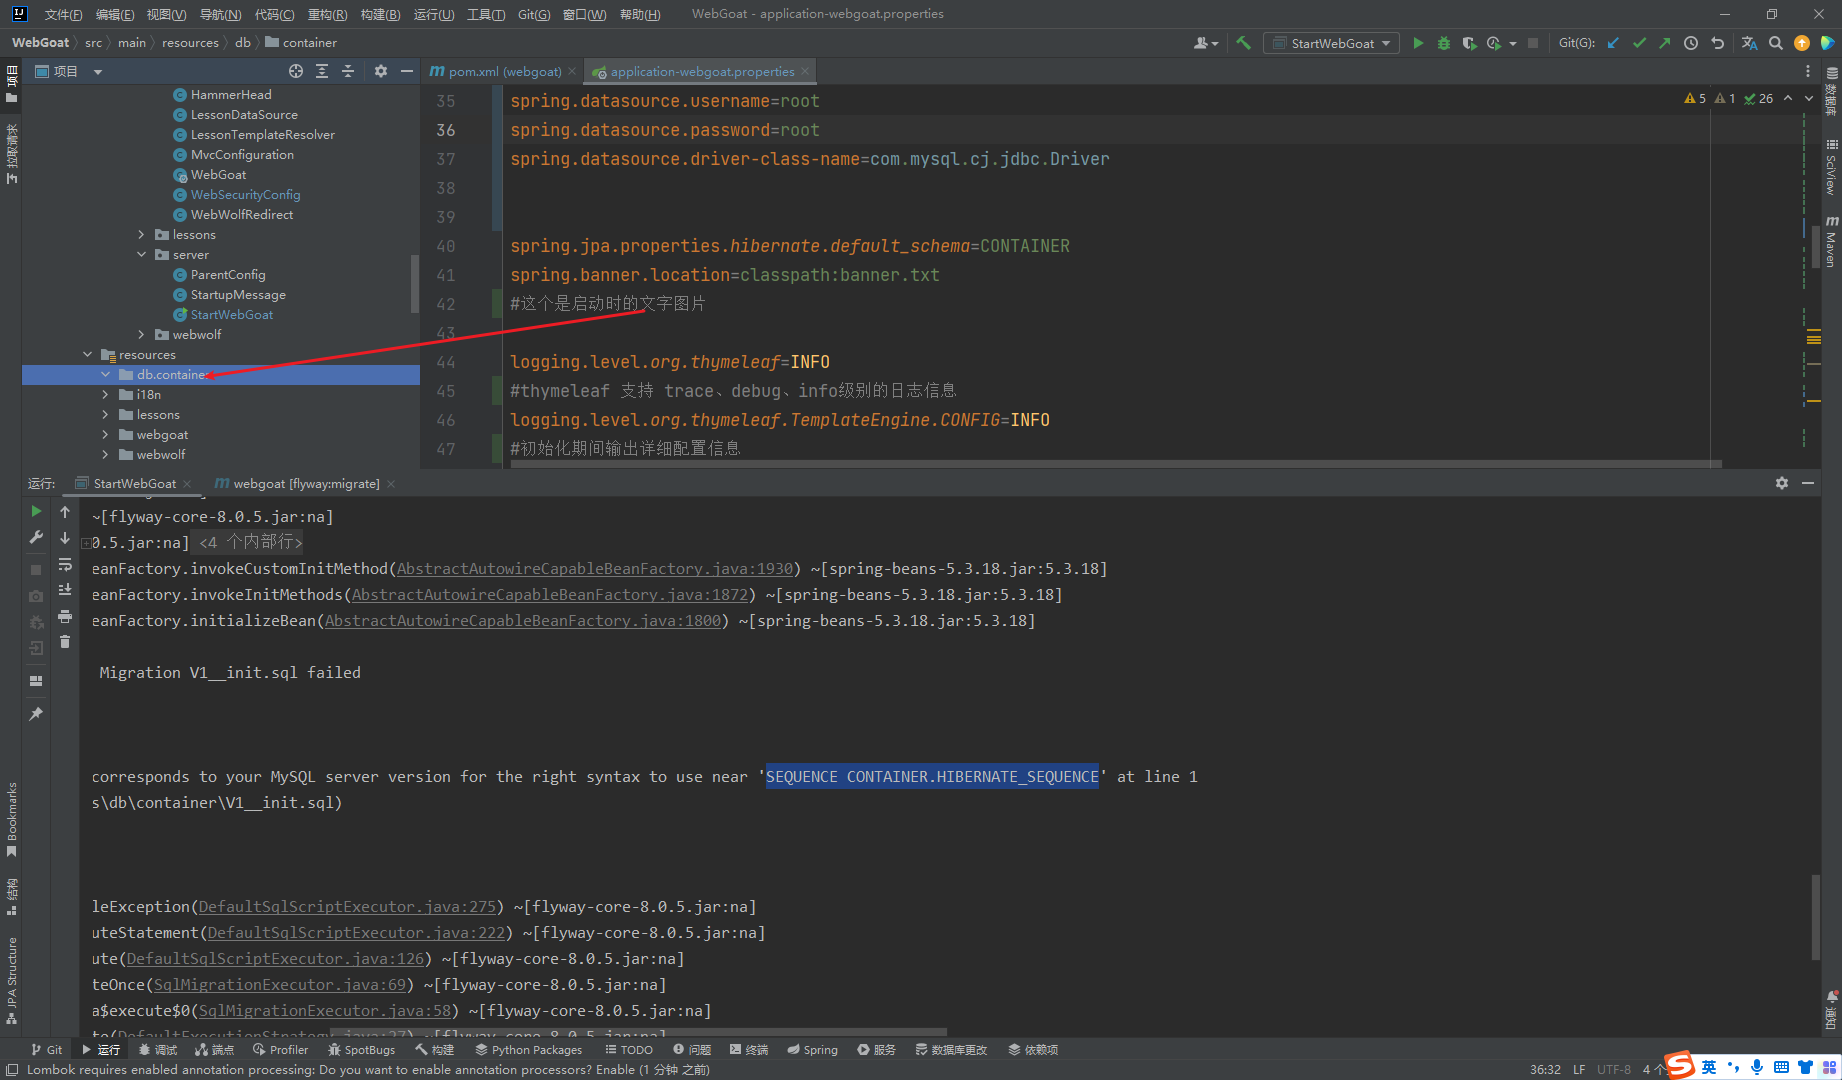Open Maven side panel
Image resolution: width=1842 pixels, height=1080 pixels.
tap(1831, 241)
